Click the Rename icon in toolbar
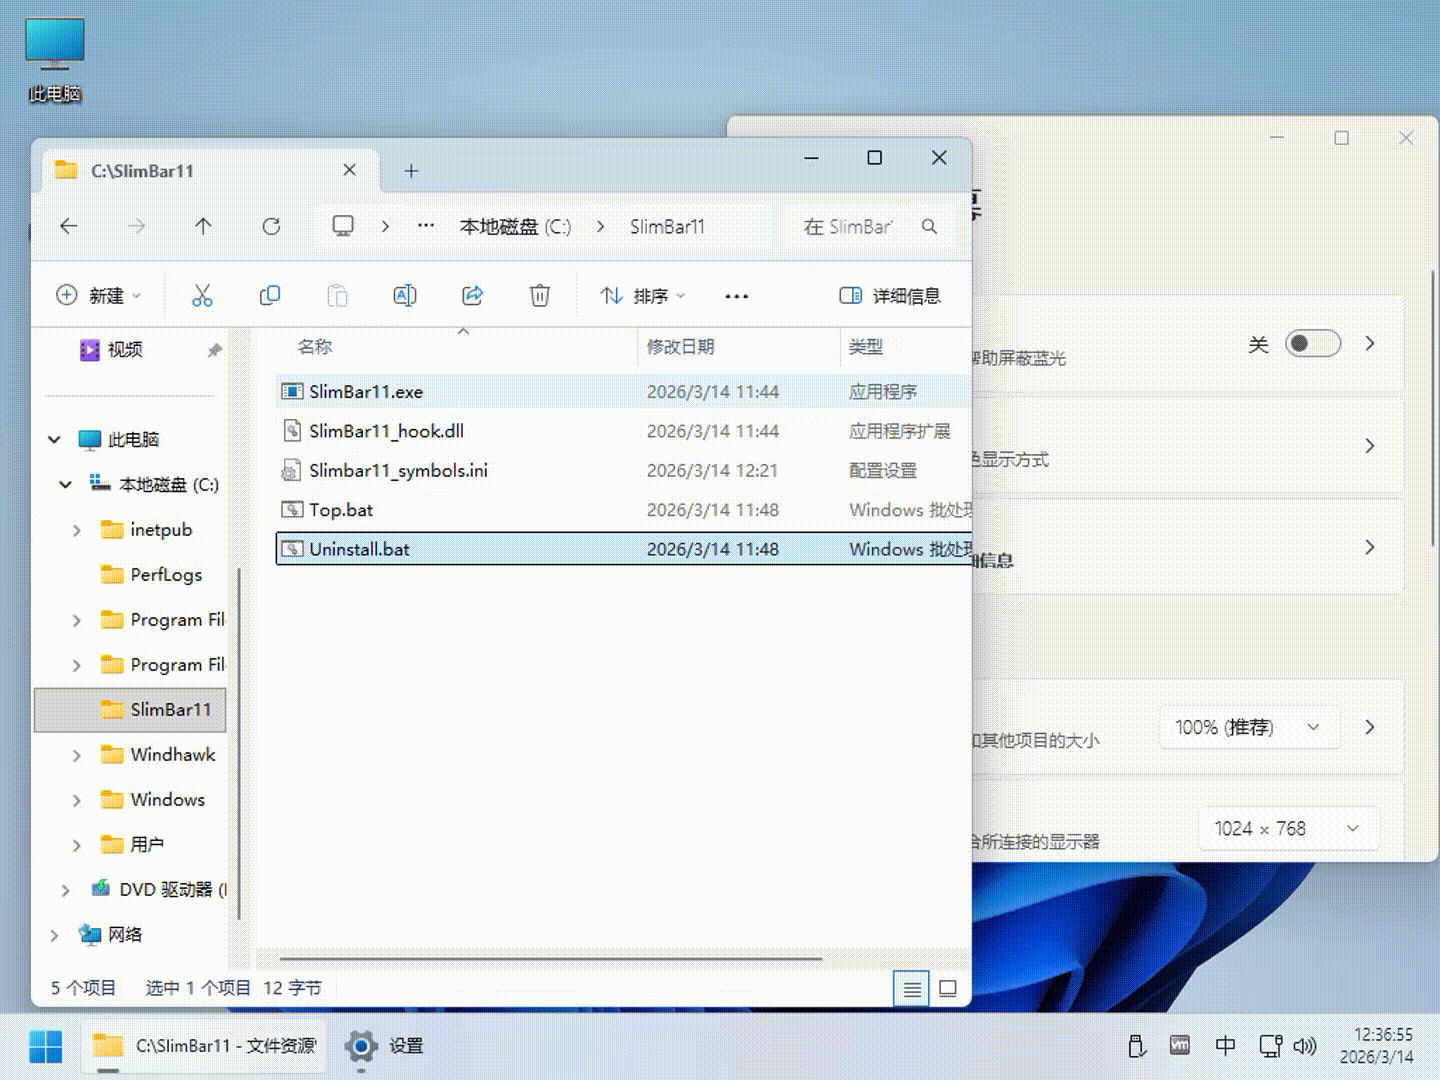This screenshot has width=1440, height=1080. click(x=405, y=295)
